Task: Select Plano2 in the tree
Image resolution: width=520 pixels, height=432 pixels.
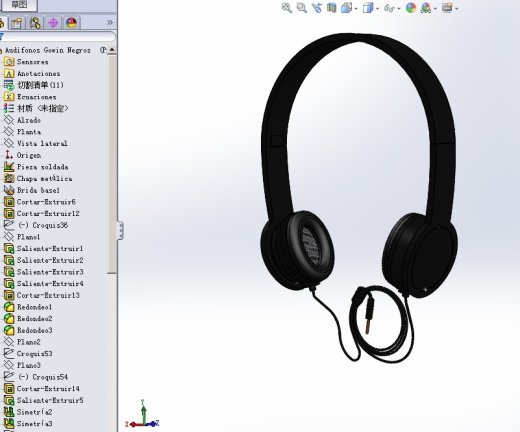Action: [28, 342]
